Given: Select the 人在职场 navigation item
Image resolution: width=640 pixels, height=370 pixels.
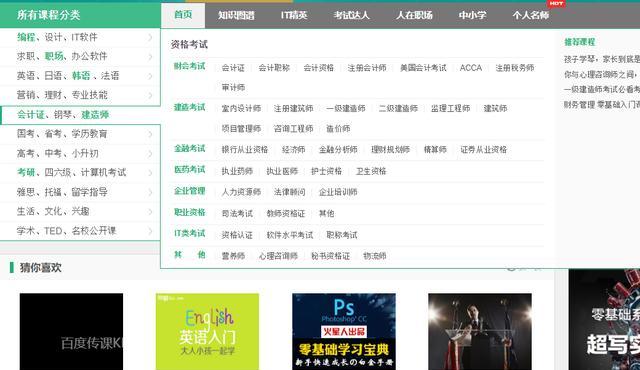Looking at the screenshot, I should pos(414,16).
